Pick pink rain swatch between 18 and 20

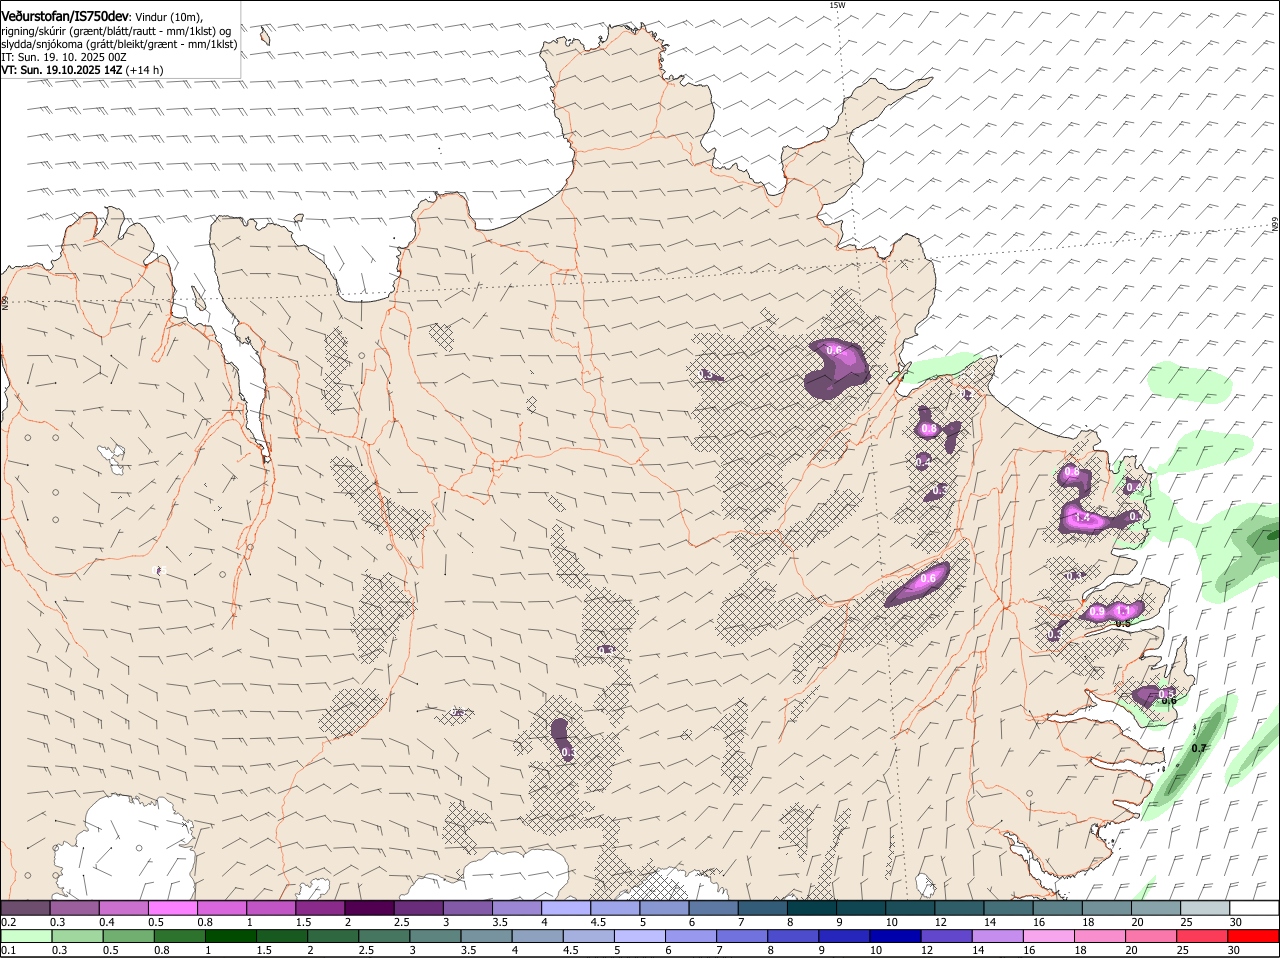(x=1099, y=937)
